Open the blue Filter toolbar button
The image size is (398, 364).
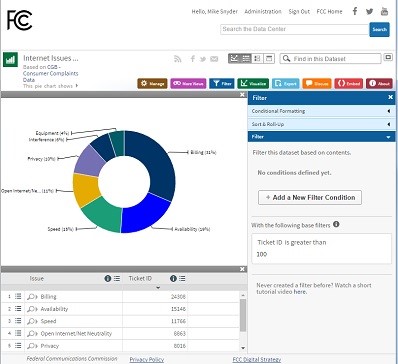coord(222,83)
